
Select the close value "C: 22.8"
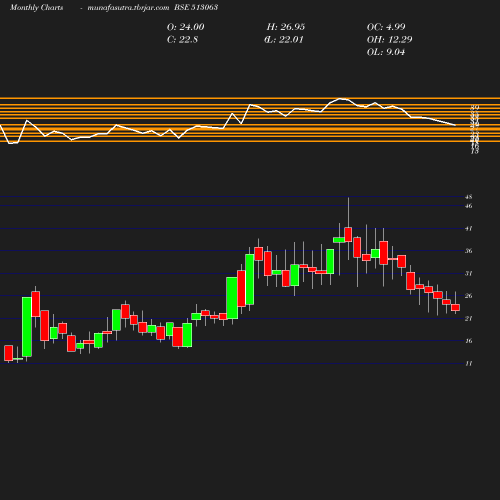click(182, 40)
